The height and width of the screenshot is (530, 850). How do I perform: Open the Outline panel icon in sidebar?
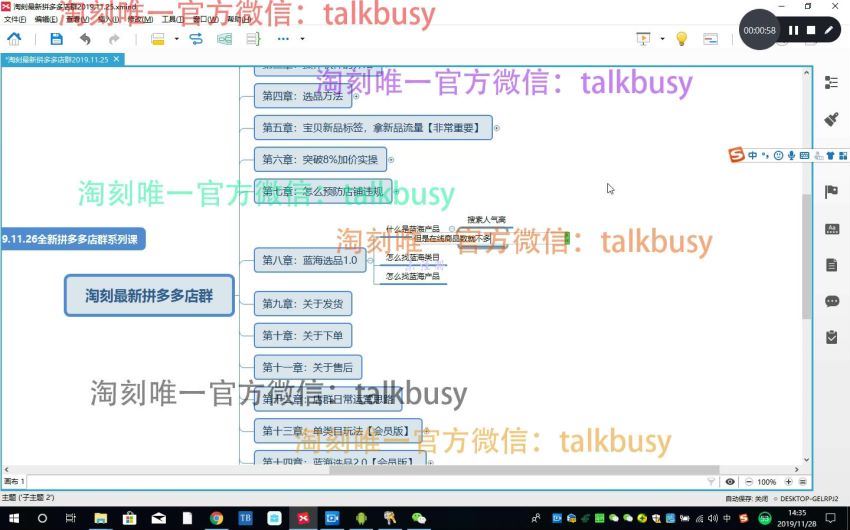(831, 82)
